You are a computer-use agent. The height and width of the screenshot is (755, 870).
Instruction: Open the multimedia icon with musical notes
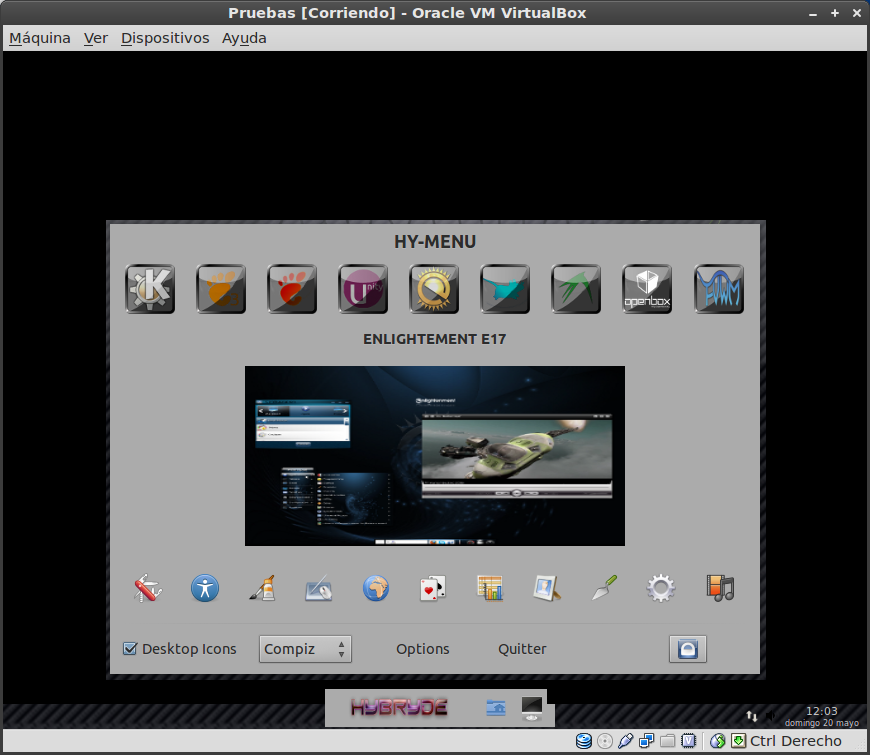pos(717,589)
